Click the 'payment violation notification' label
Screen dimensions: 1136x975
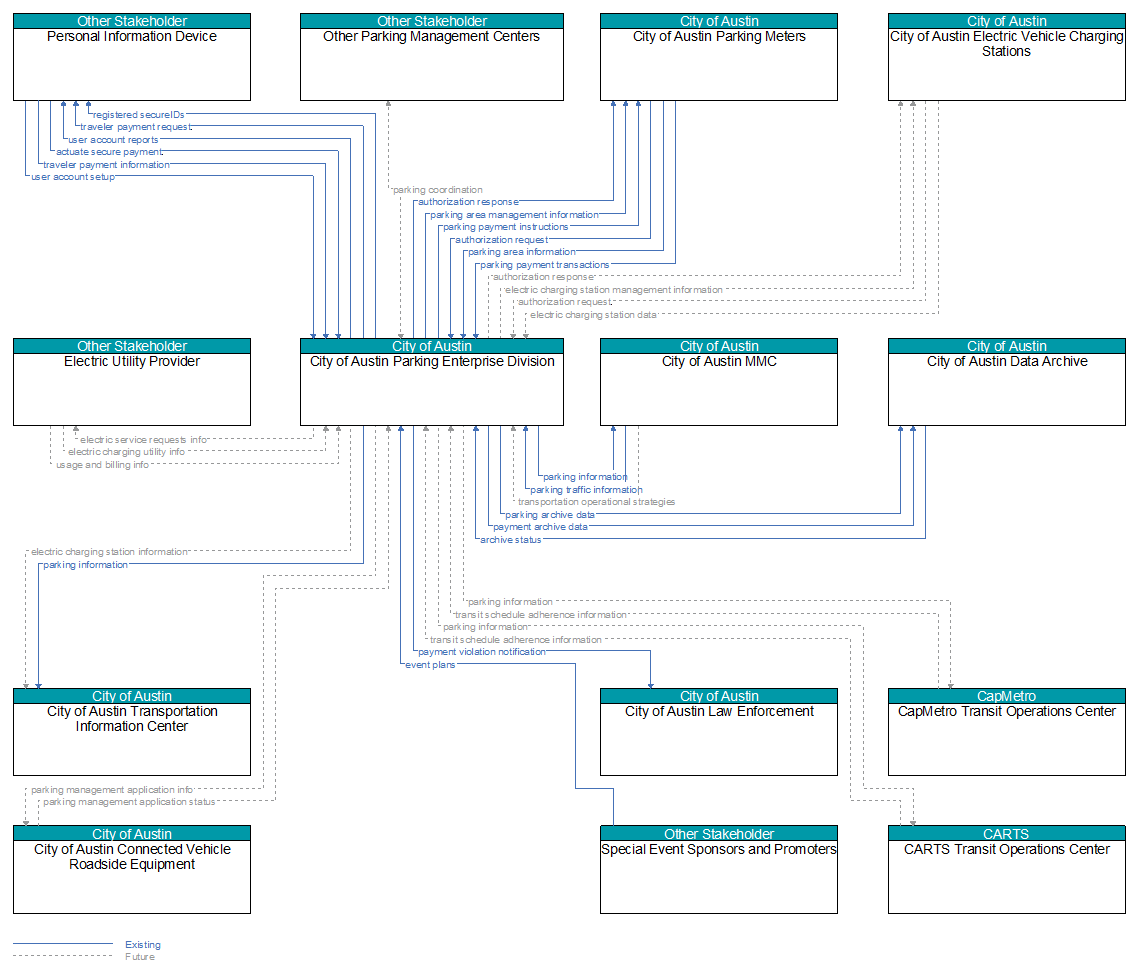483,652
